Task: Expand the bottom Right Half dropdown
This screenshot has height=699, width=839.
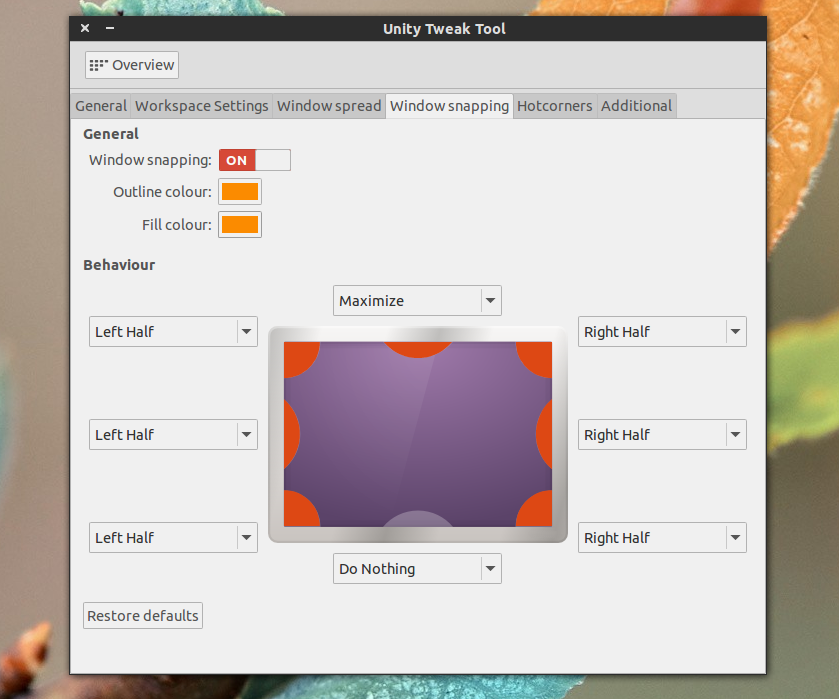Action: point(662,537)
